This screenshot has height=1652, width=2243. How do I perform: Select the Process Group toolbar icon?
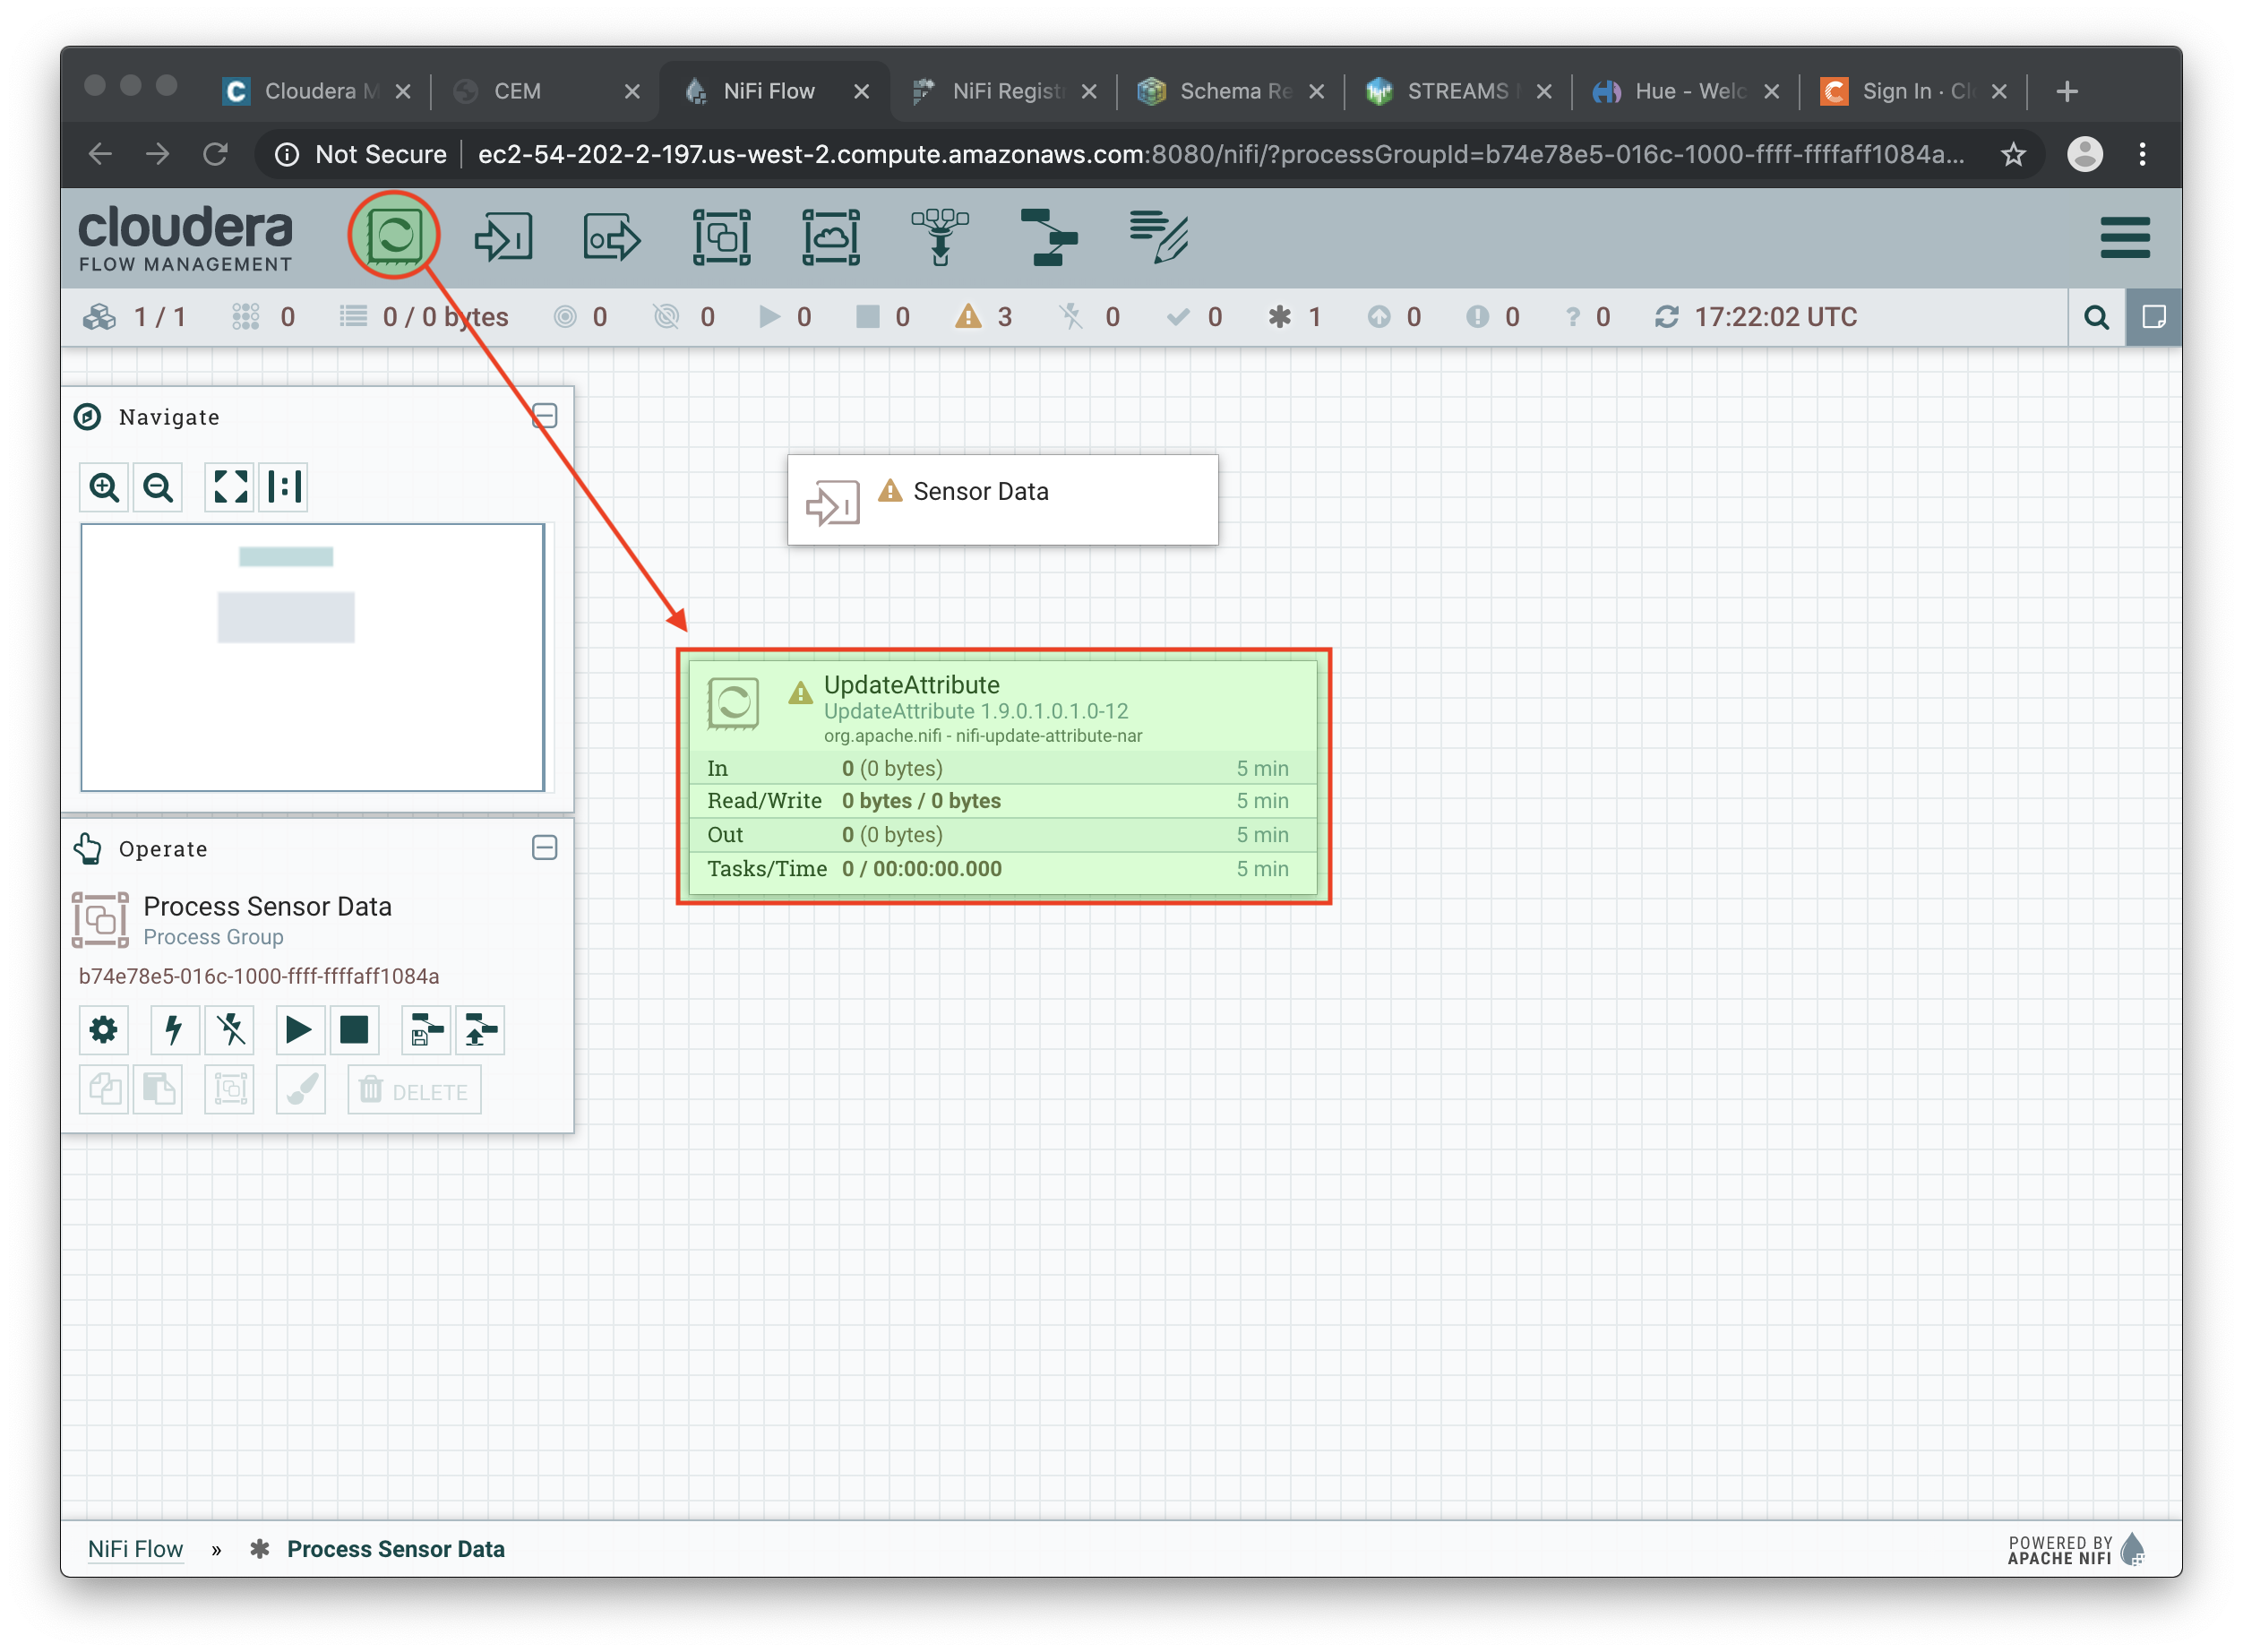[x=721, y=237]
